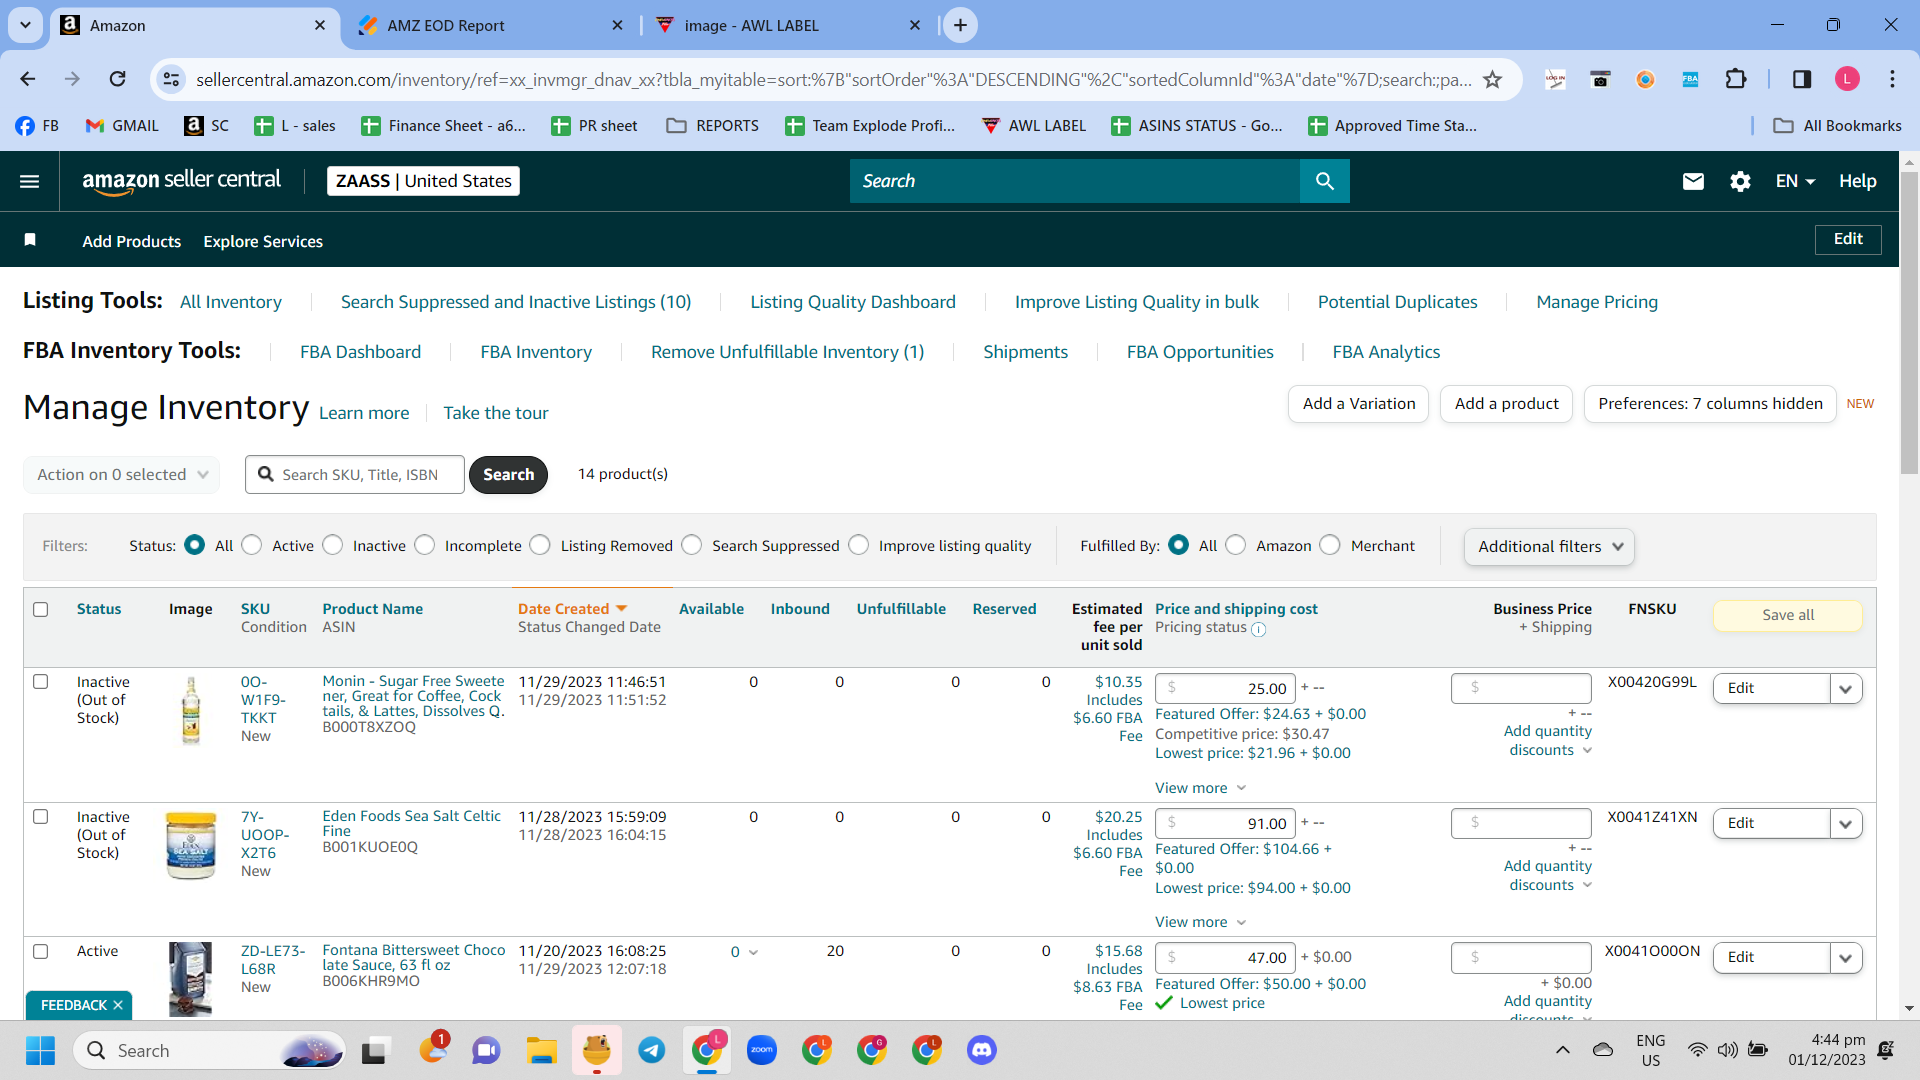Dismiss the FEEDBACK widget with its X
The height and width of the screenshot is (1080, 1920).
118,1005
